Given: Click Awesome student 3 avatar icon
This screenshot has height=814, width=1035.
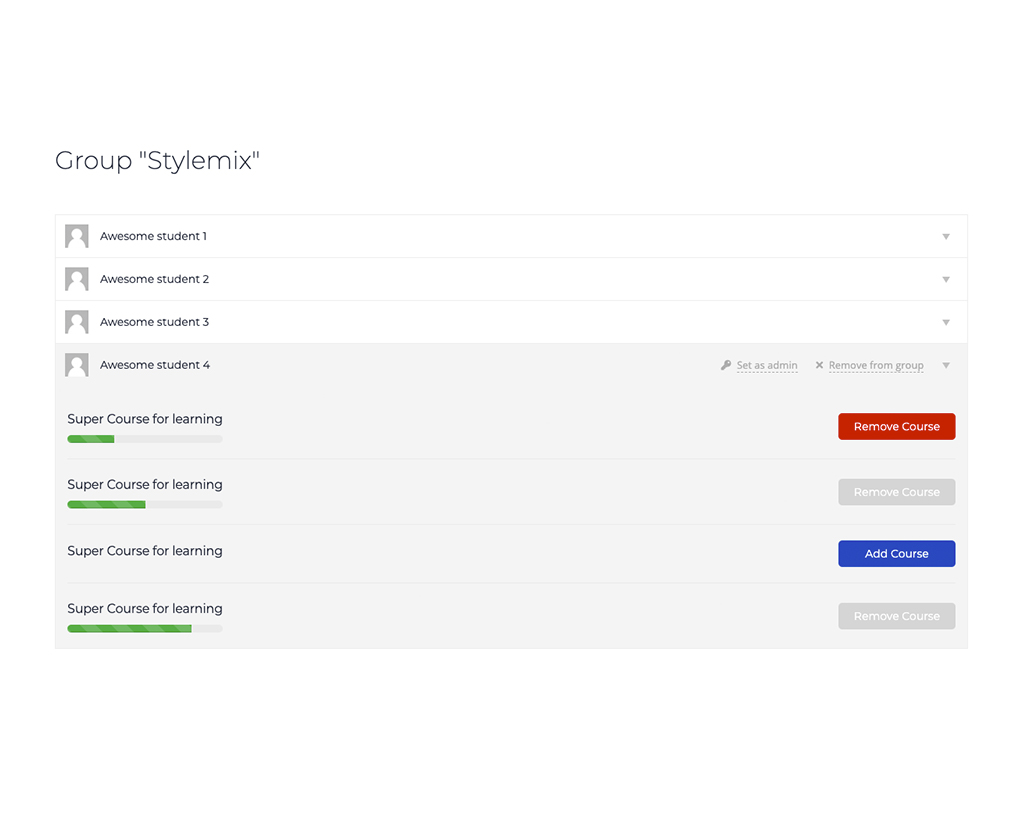Looking at the screenshot, I should point(77,322).
